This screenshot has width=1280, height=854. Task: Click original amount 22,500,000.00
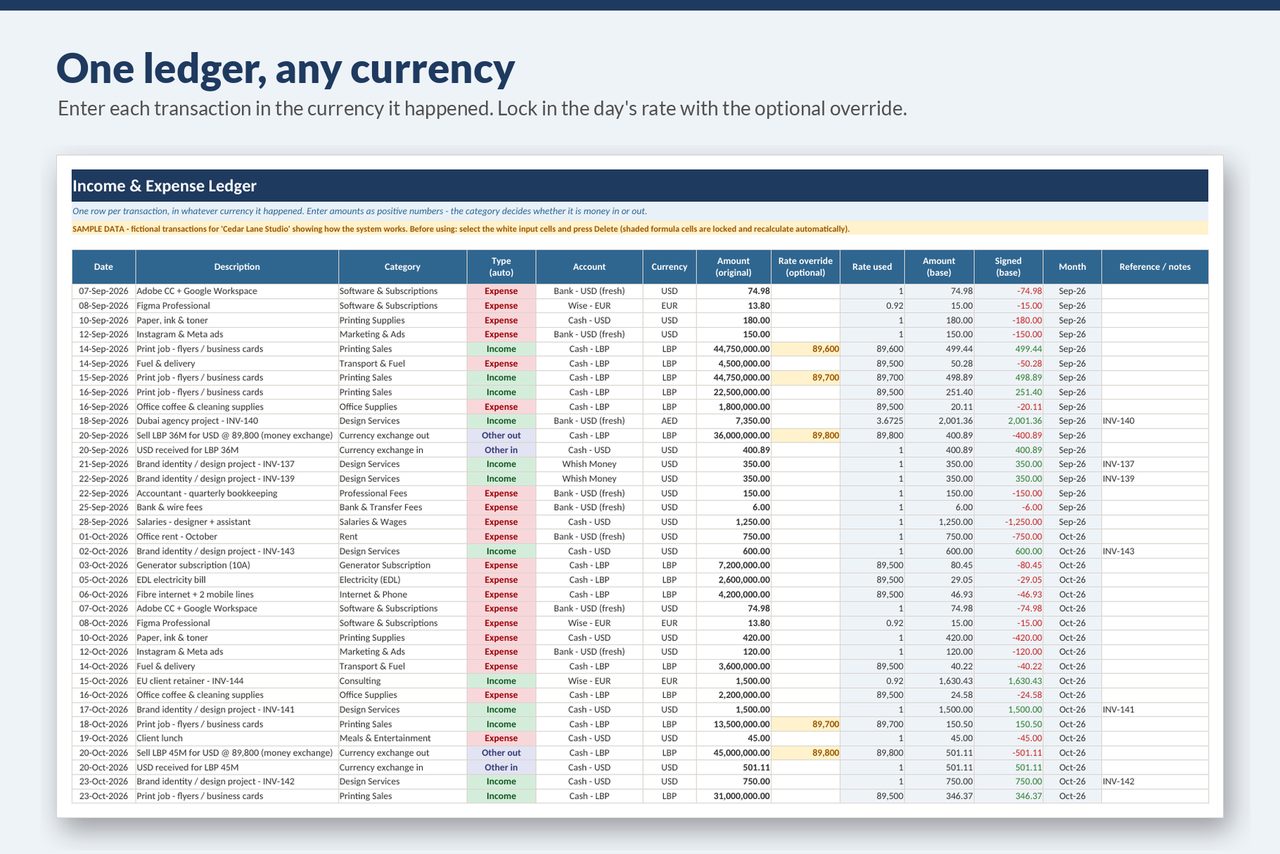733,392
